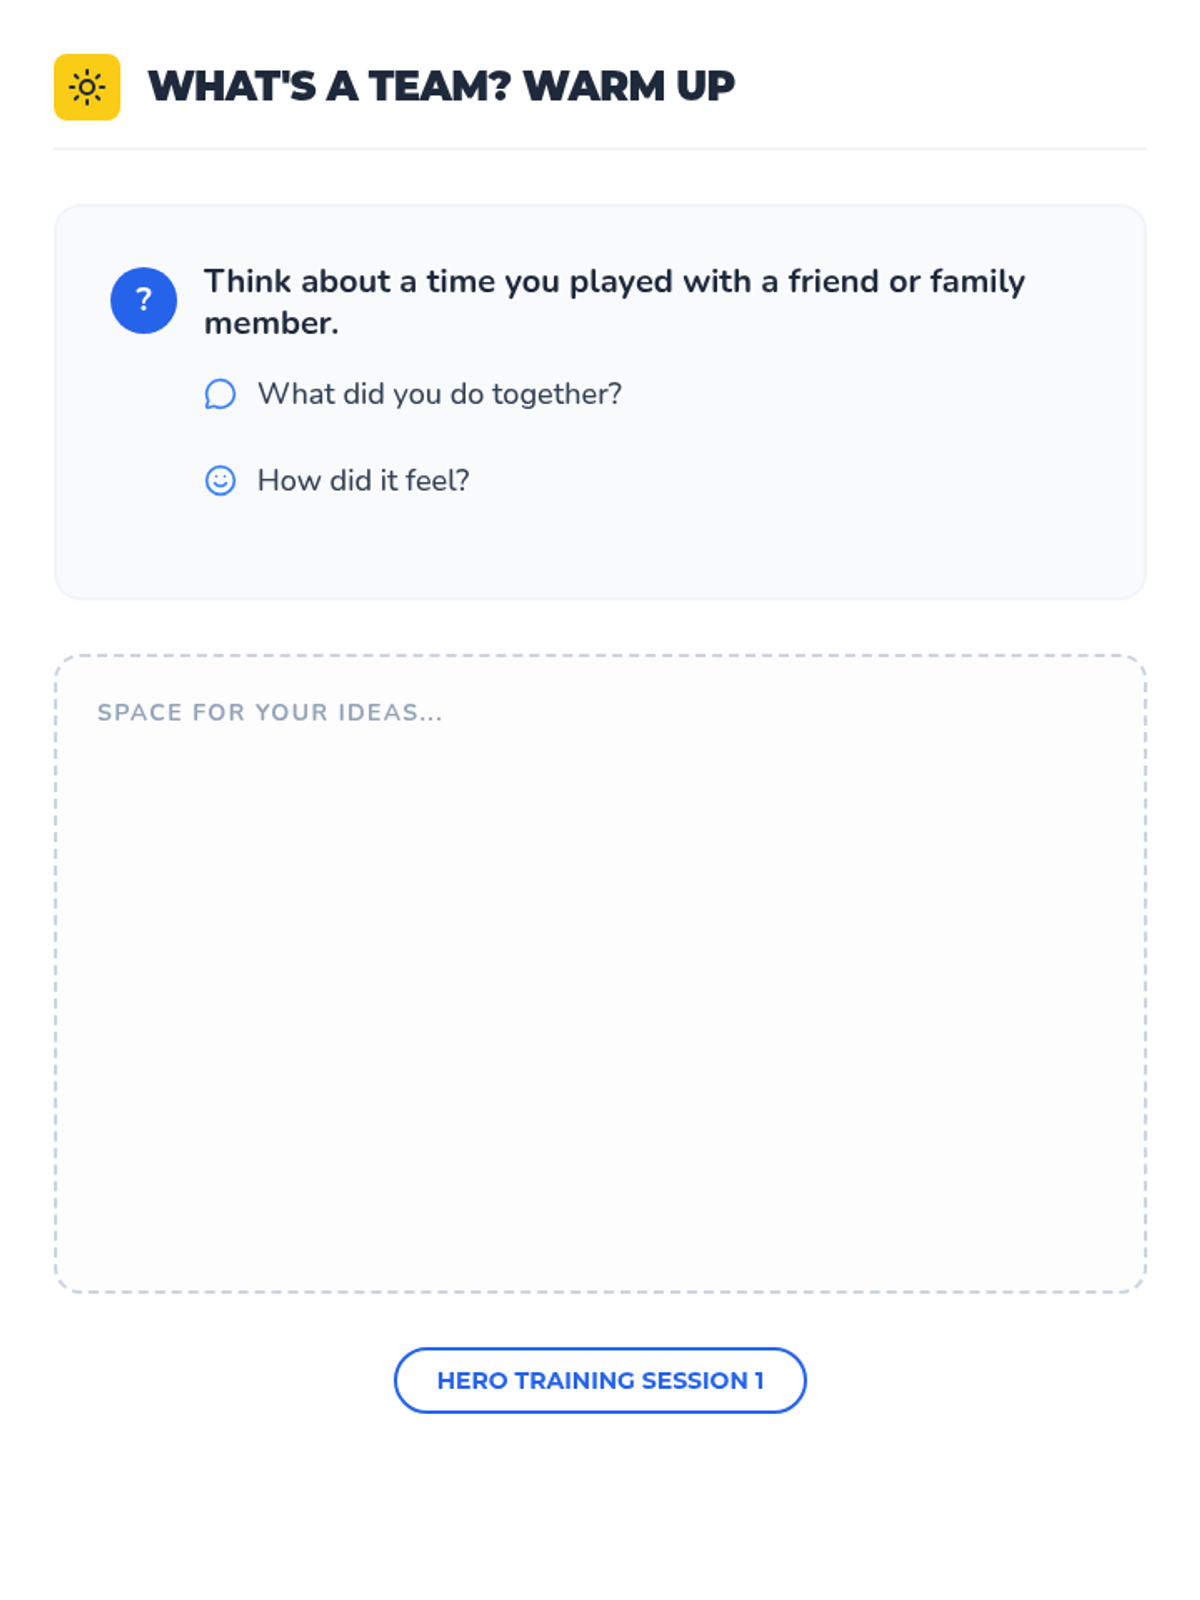Click the 'Space for your ideas...' placeholder text

coord(269,712)
